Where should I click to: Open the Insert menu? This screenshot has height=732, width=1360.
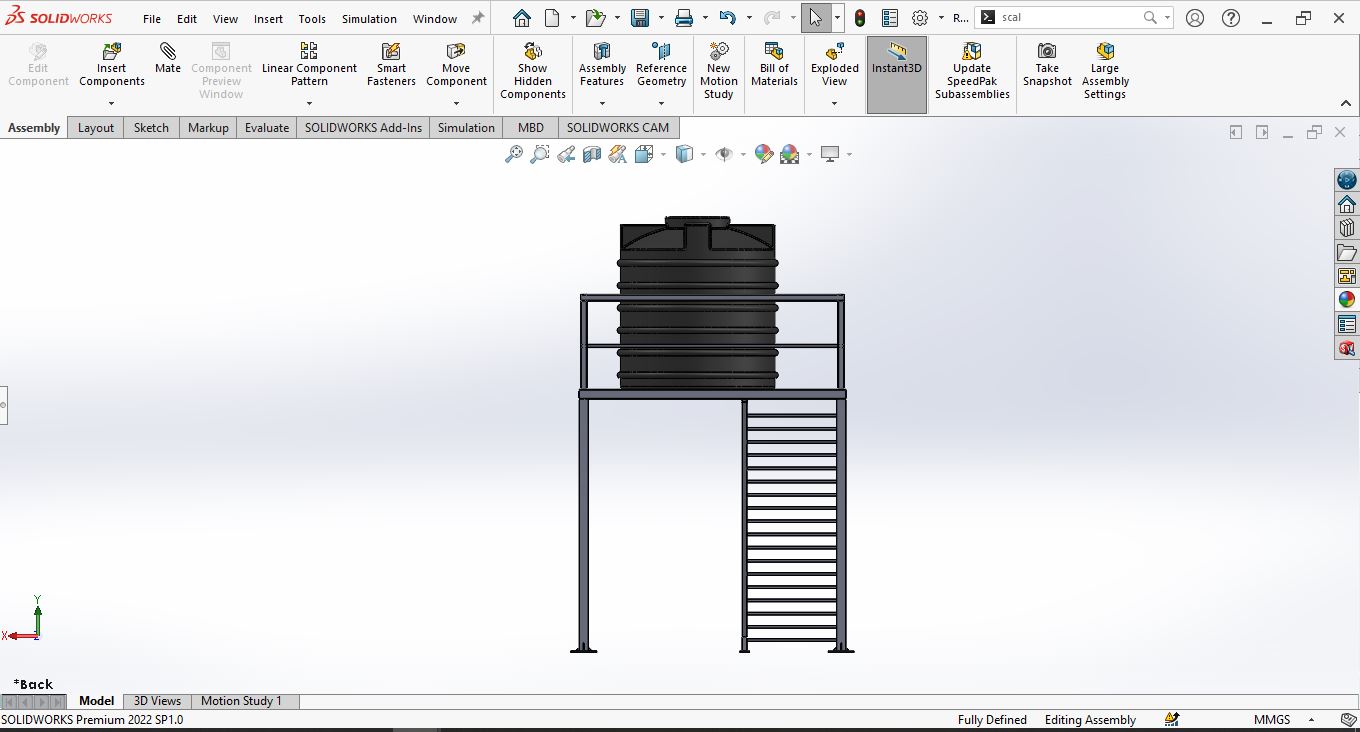[x=268, y=19]
